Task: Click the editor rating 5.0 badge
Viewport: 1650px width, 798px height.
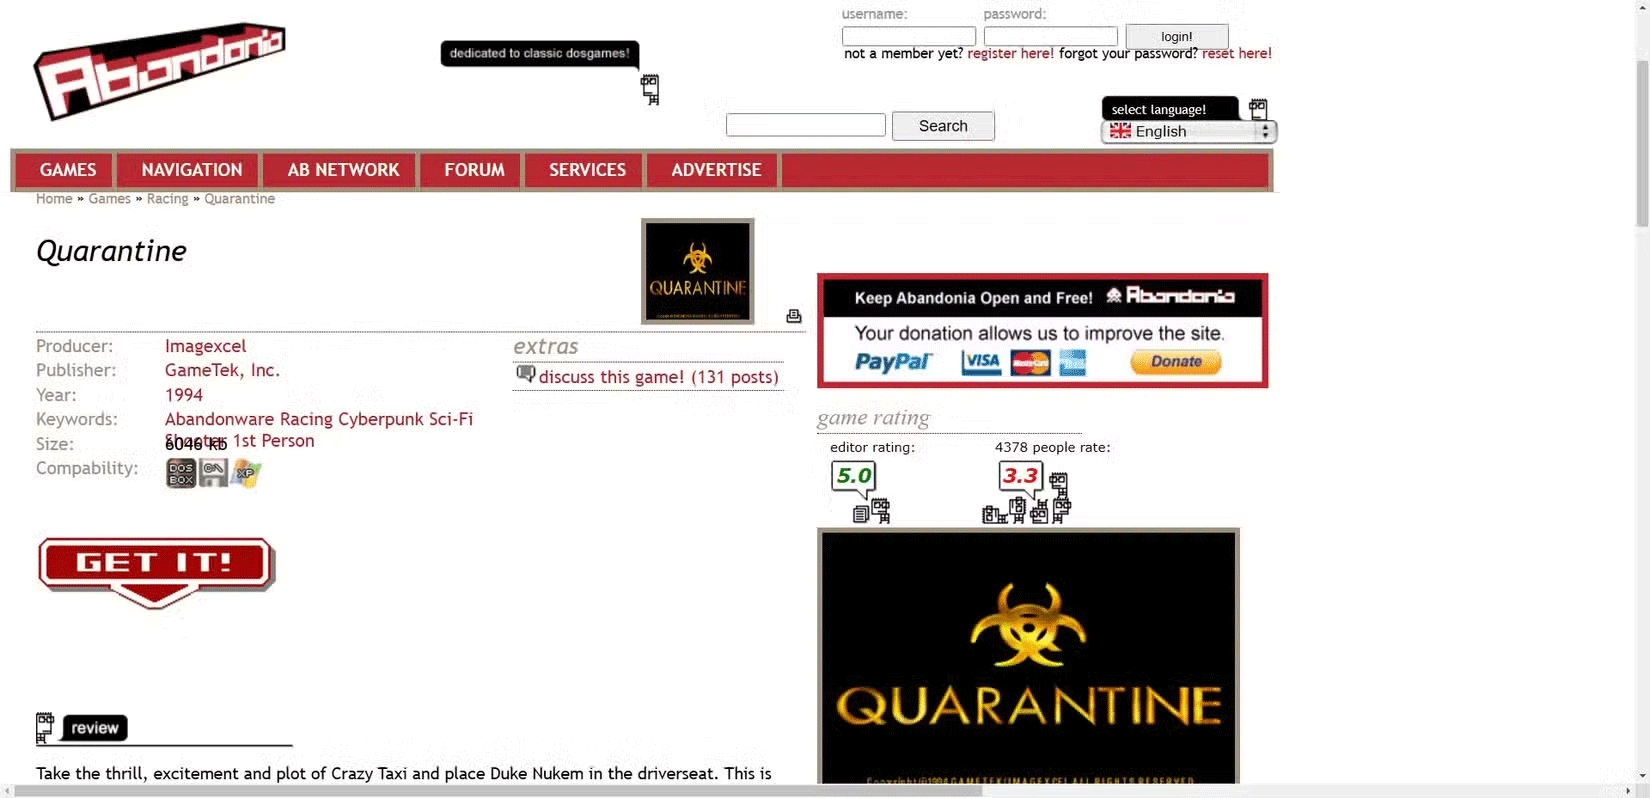Action: (853, 477)
